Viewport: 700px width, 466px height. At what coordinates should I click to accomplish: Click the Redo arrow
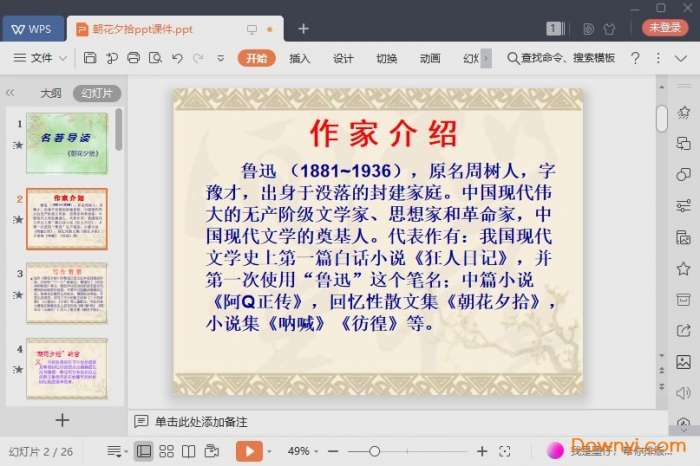199,58
